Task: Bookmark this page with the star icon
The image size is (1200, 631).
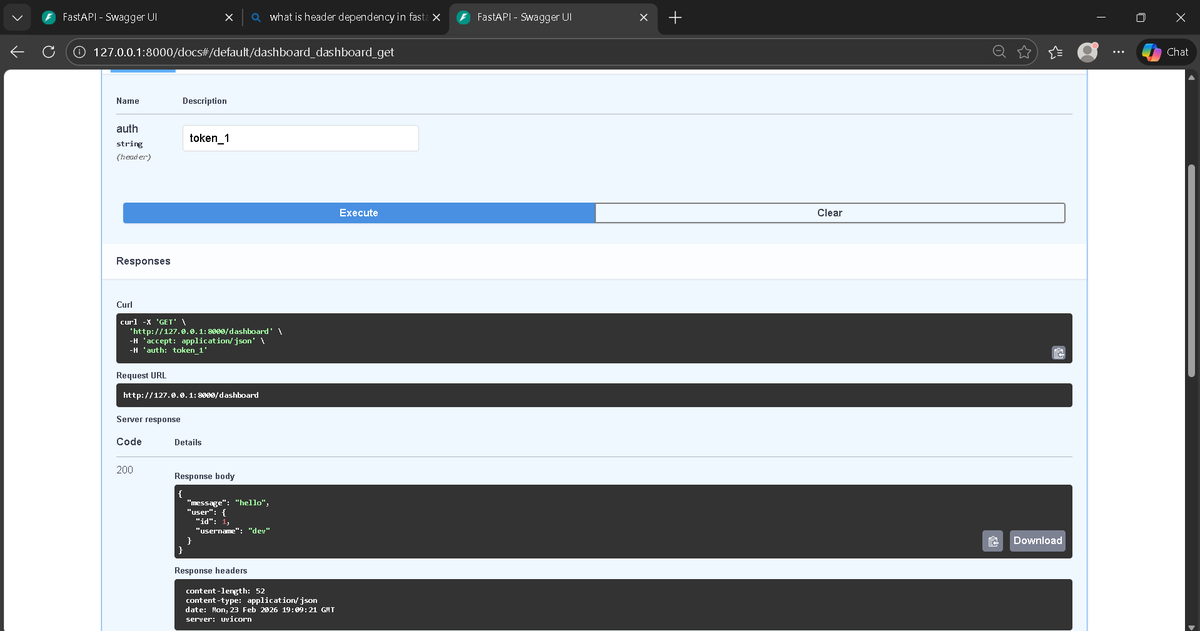Action: (x=1025, y=52)
